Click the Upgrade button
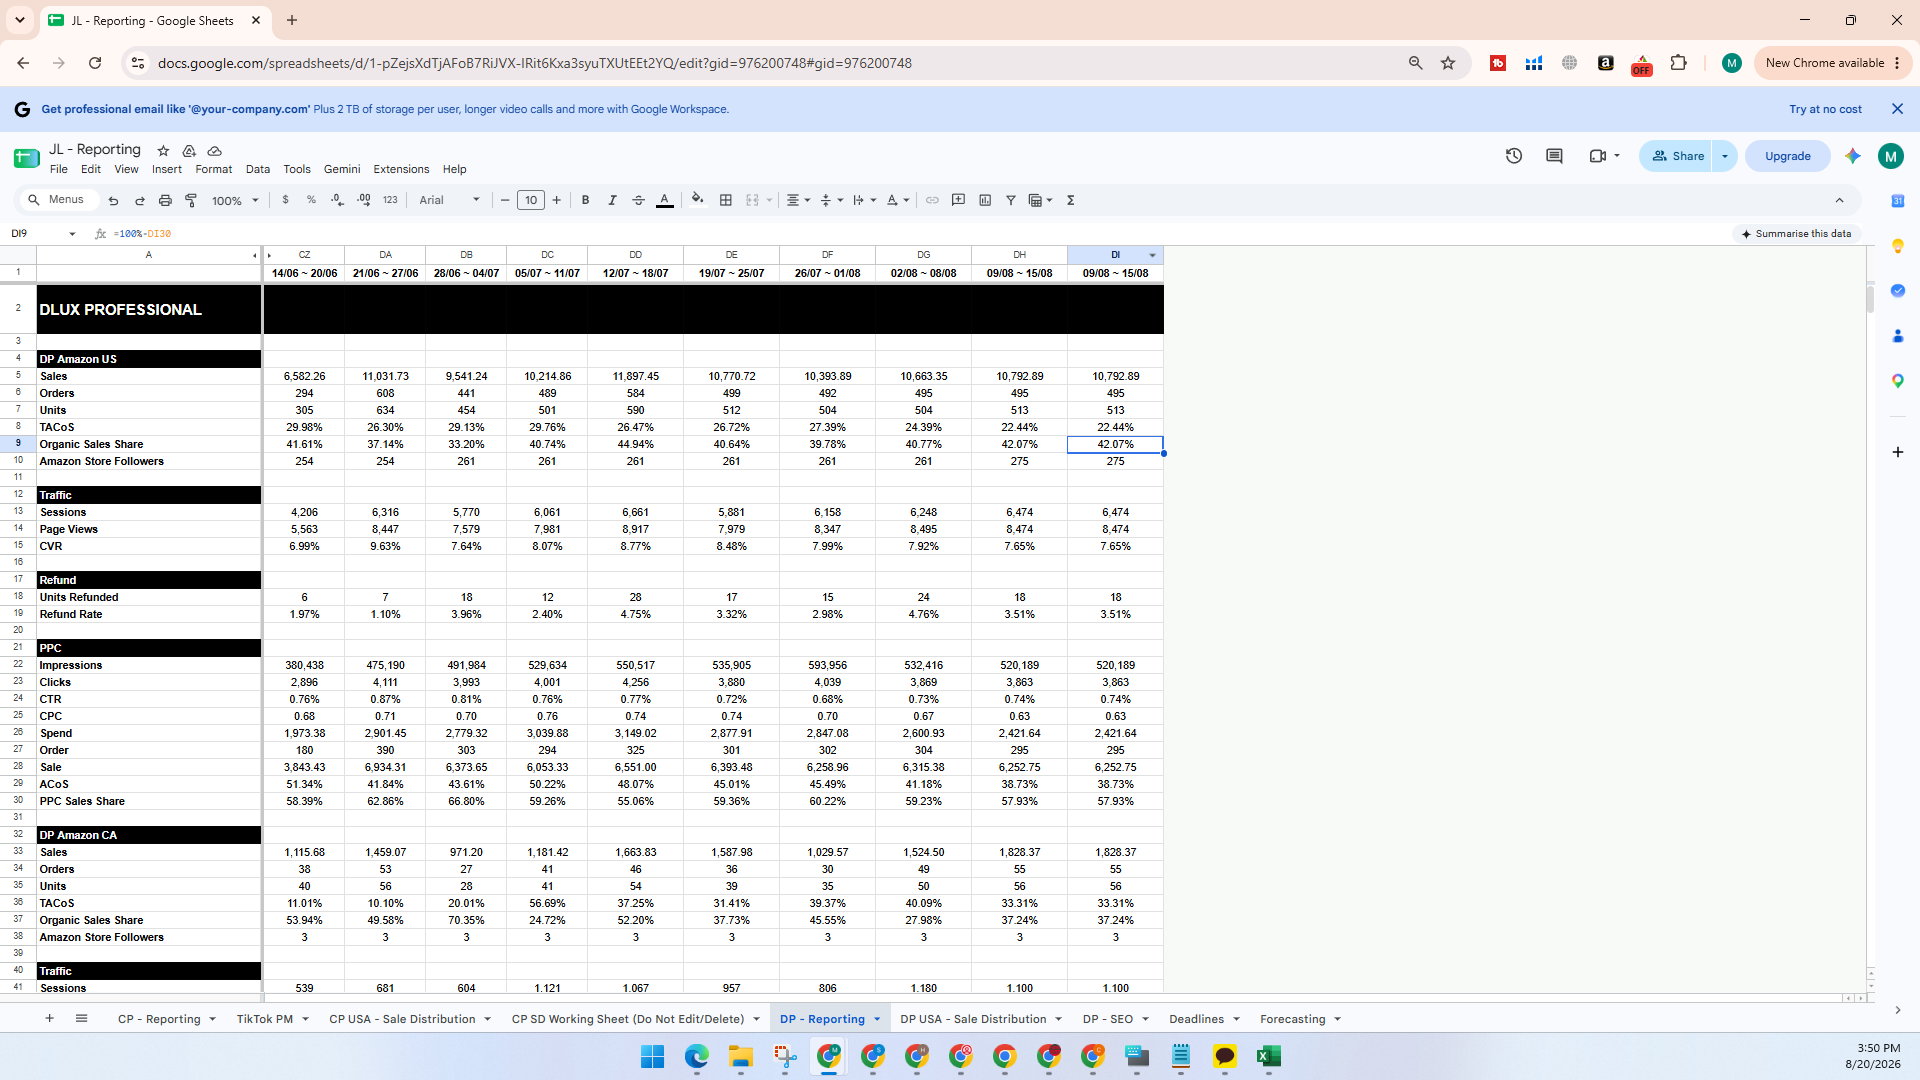 click(1787, 156)
